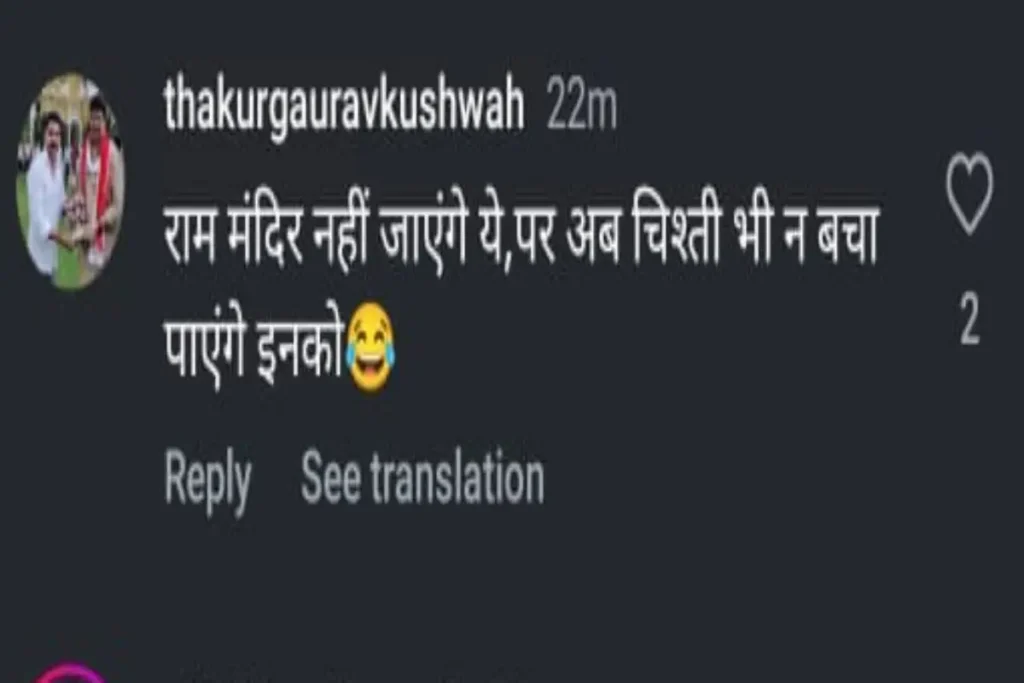Like the comment with the heart icon
The height and width of the screenshot is (683, 1024).
(969, 193)
